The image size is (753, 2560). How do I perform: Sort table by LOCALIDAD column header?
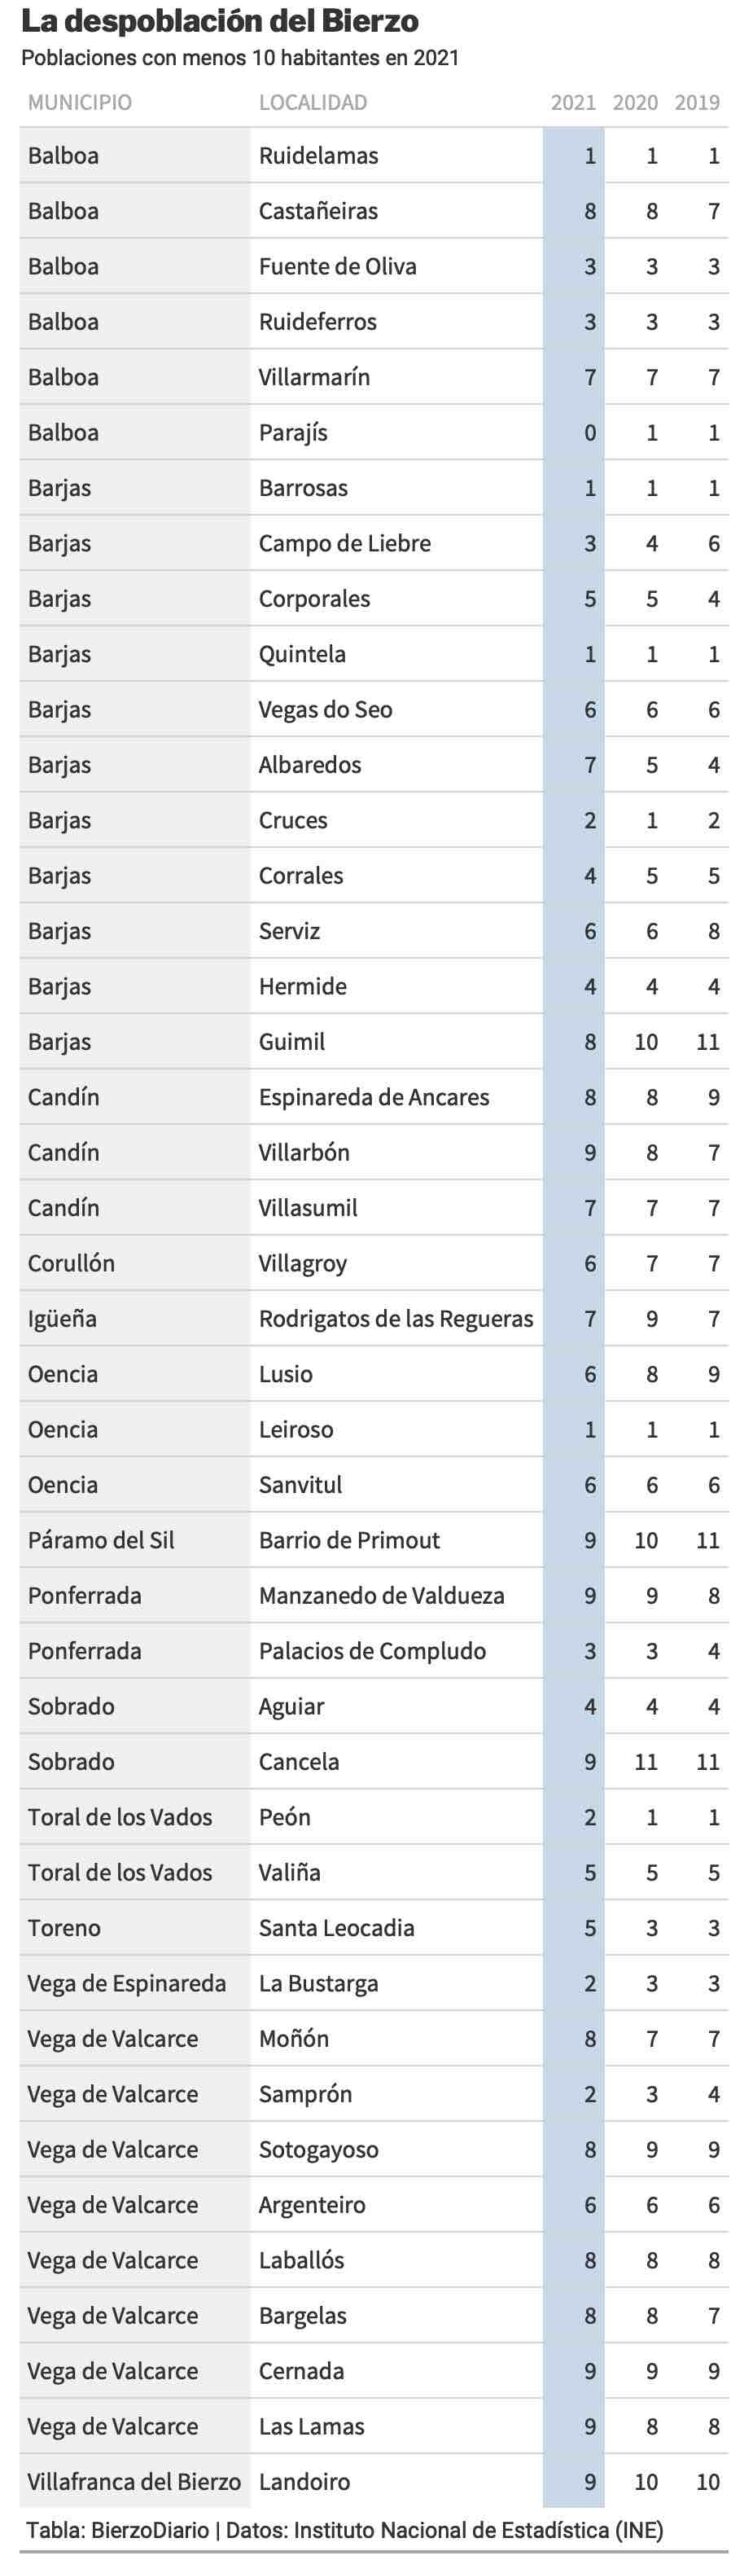pyautogui.click(x=313, y=102)
